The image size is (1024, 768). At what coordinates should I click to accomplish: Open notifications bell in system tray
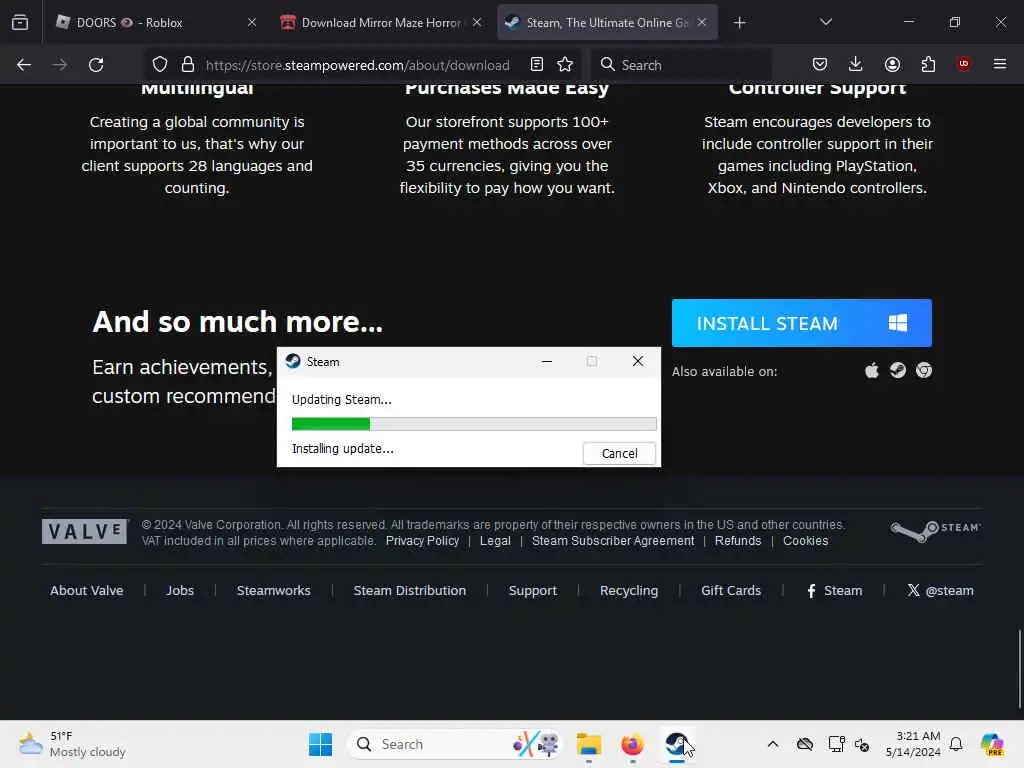tap(956, 744)
